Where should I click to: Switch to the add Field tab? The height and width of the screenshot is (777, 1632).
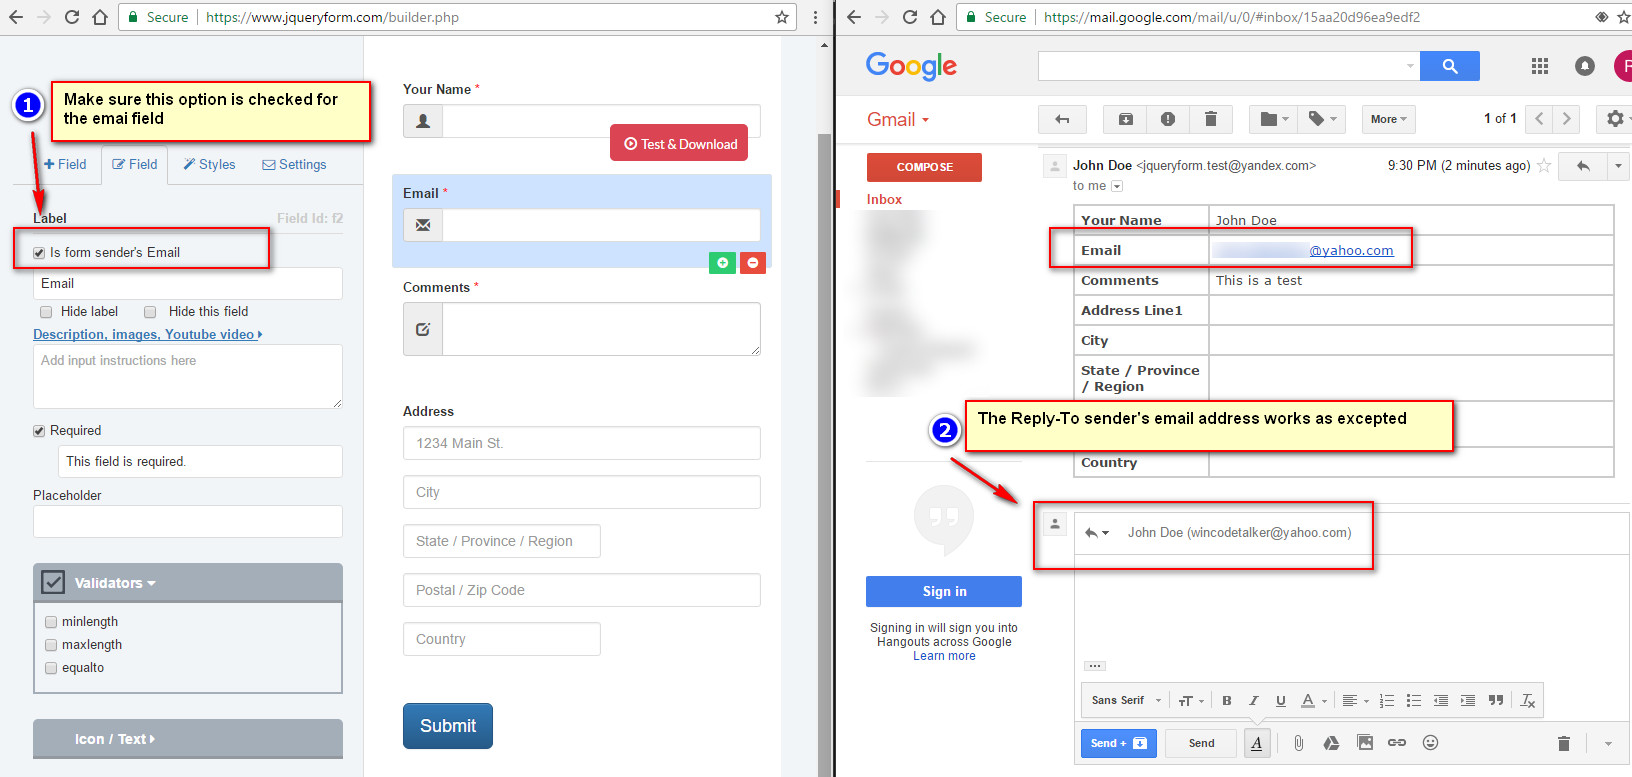click(65, 165)
